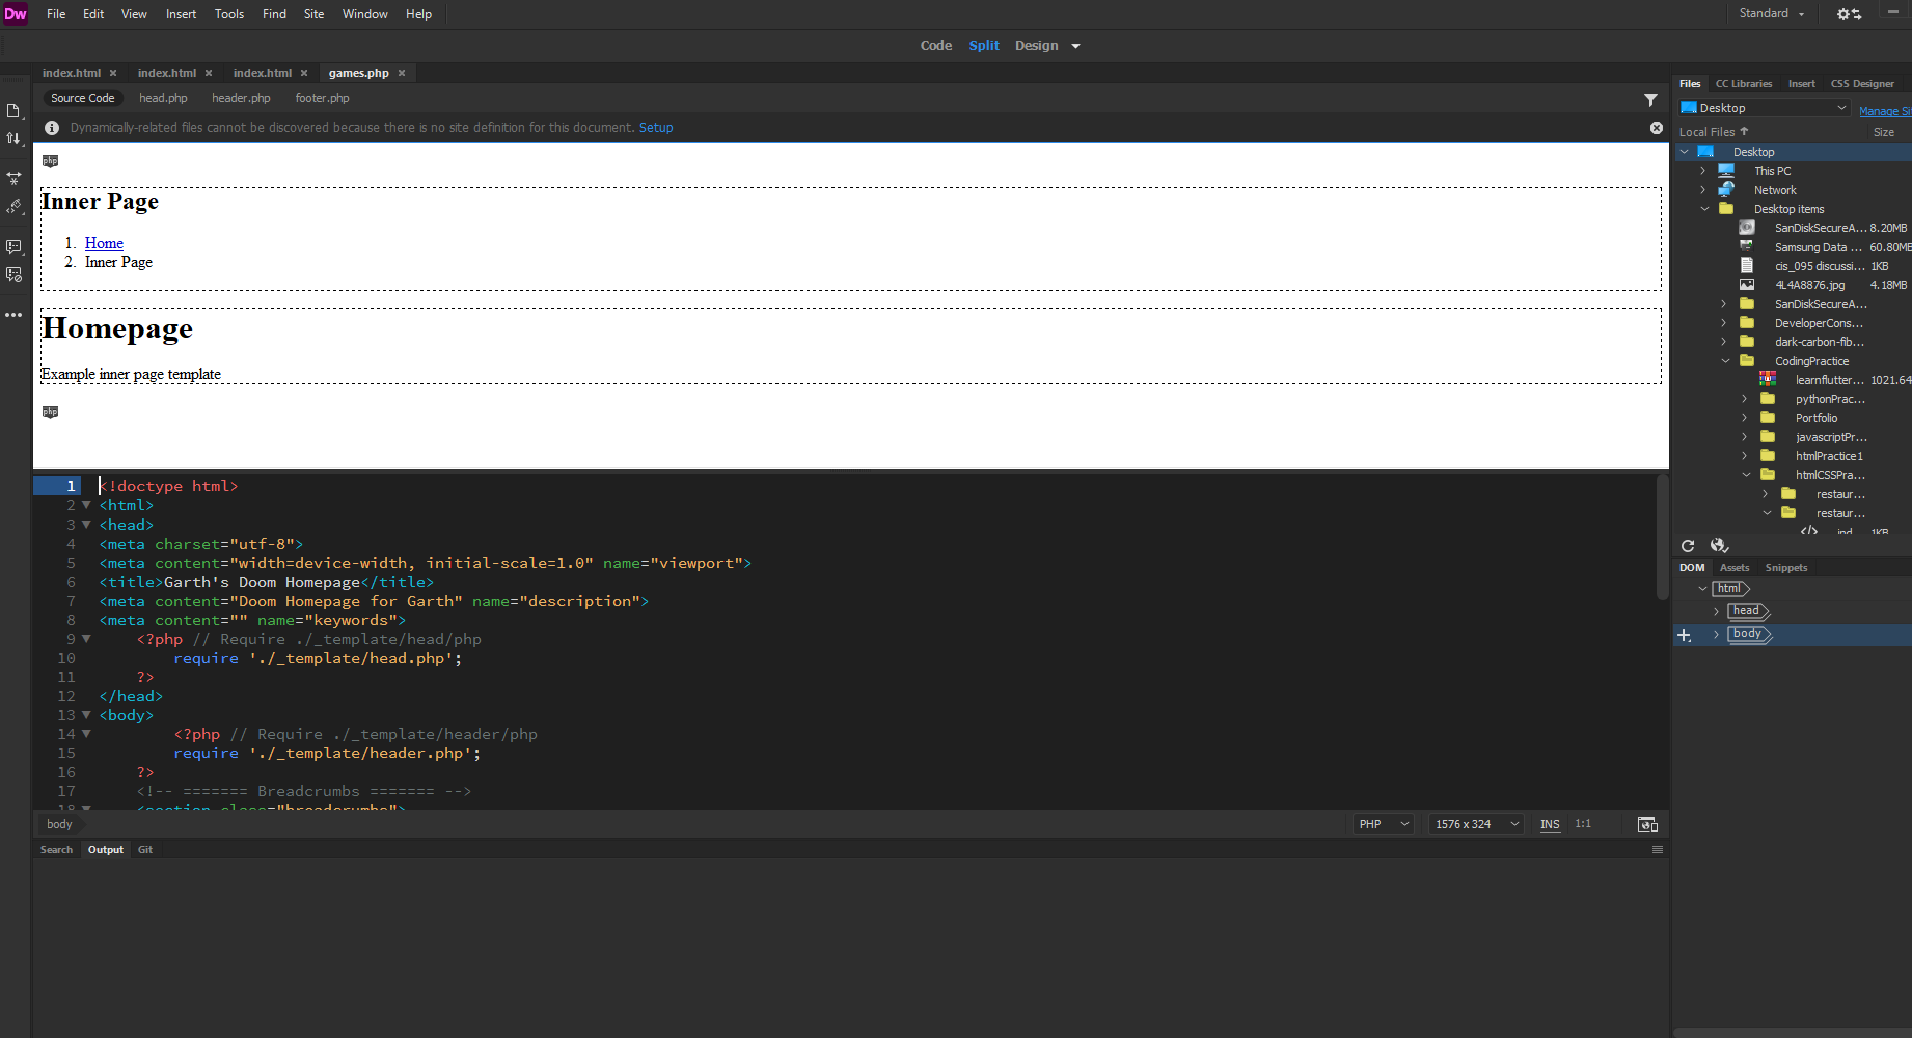1912x1038 pixels.
Task: Click the Apply Comment icon
Action: pyautogui.click(x=14, y=246)
